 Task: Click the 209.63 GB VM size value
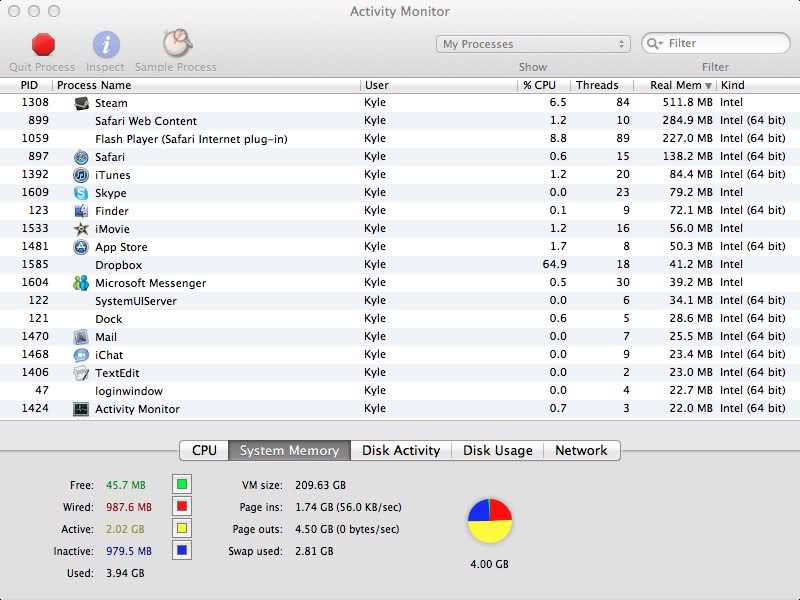(320, 485)
